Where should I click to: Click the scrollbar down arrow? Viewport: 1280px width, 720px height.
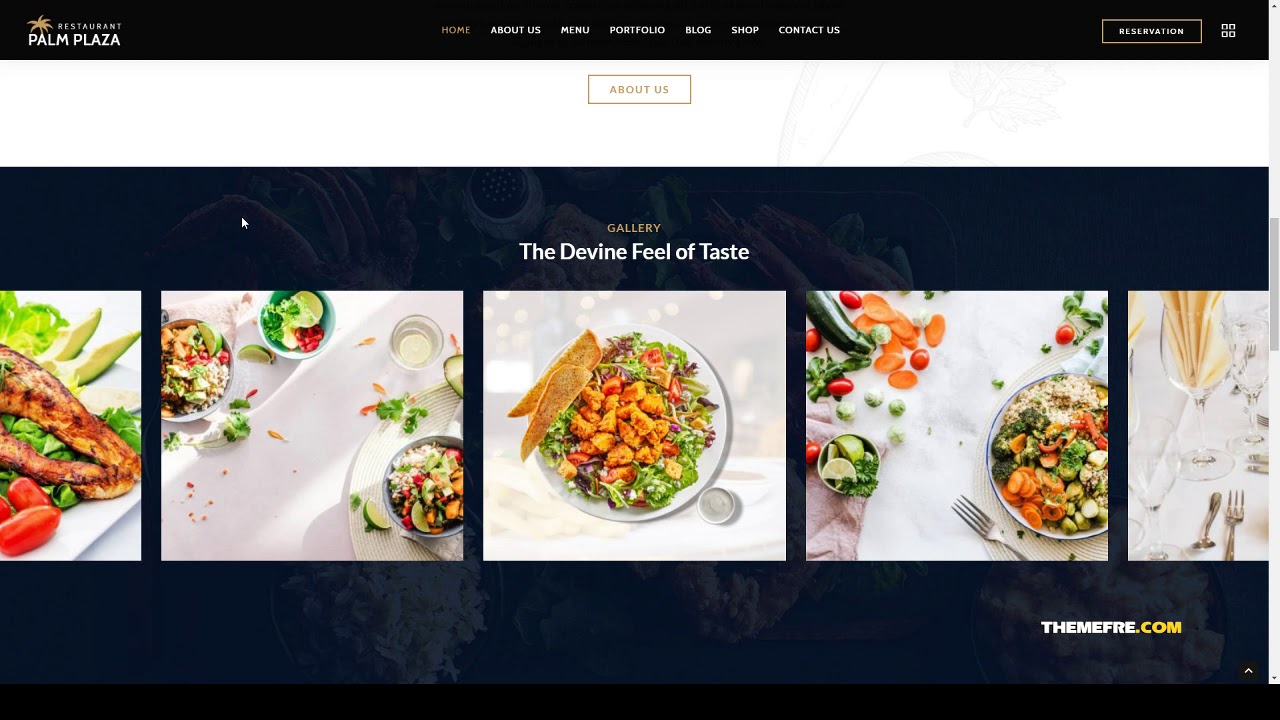pyautogui.click(x=1274, y=678)
